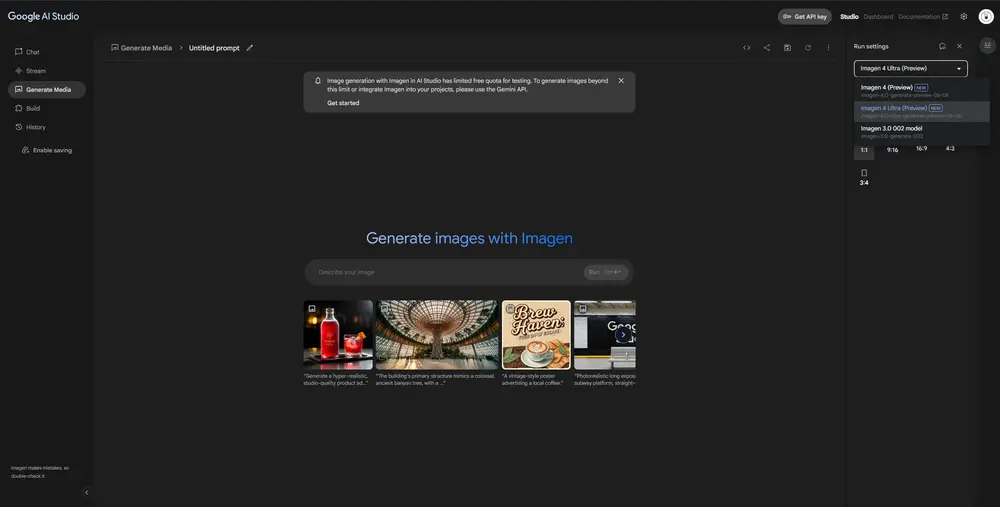Click the reset/refresh prompt icon
The height and width of the screenshot is (507, 1000).
[807, 48]
